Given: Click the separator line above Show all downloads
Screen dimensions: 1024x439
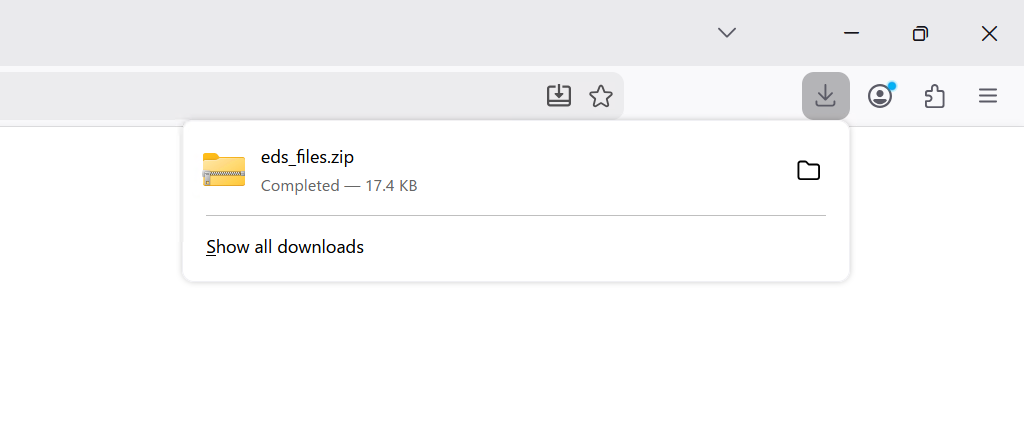Looking at the screenshot, I should coord(515,215).
